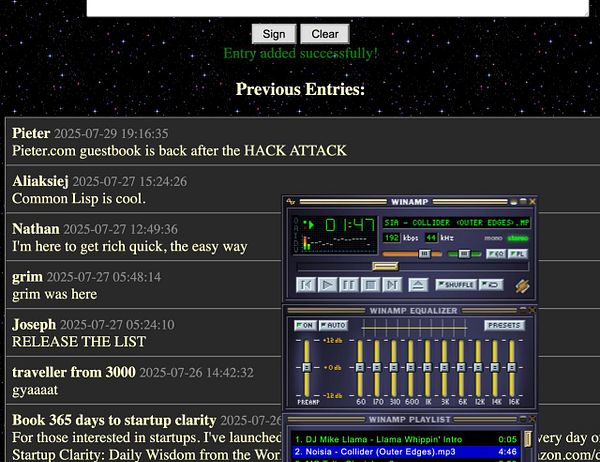Image resolution: width=600 pixels, height=462 pixels.
Task: Select playlist track DJ Mike Llama Intro
Action: 406,439
